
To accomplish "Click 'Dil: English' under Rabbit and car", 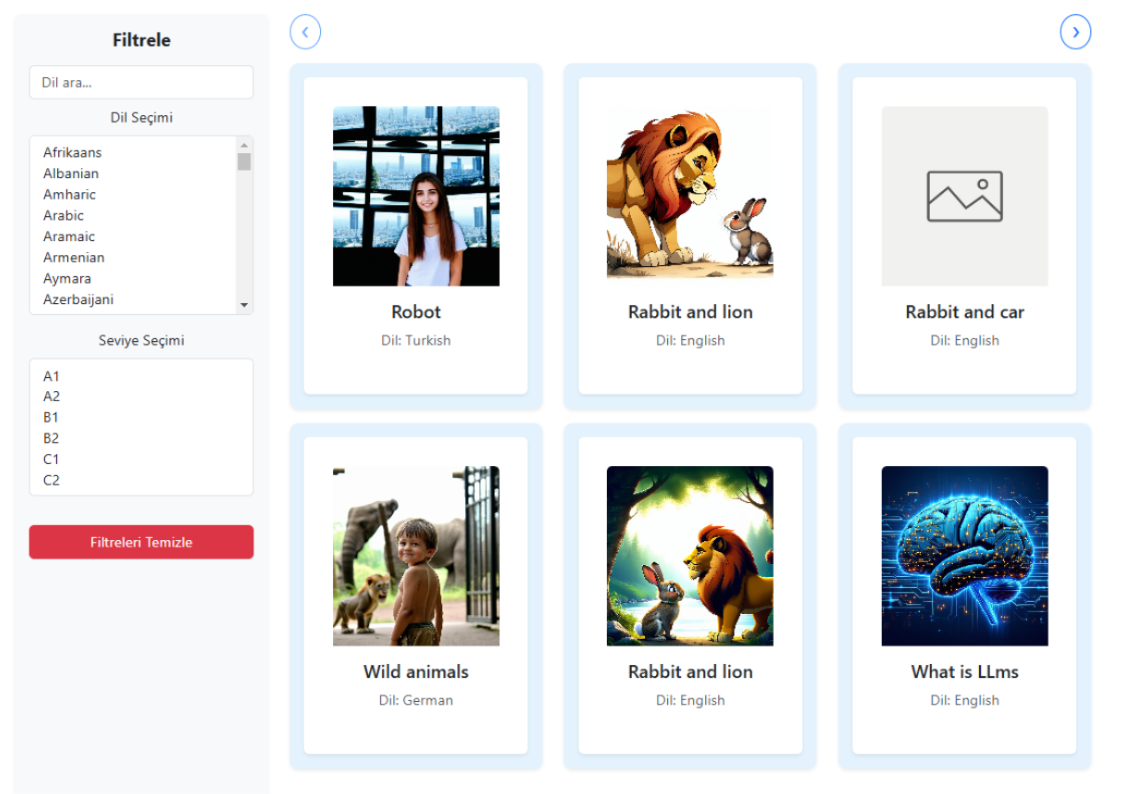I will 964,340.
